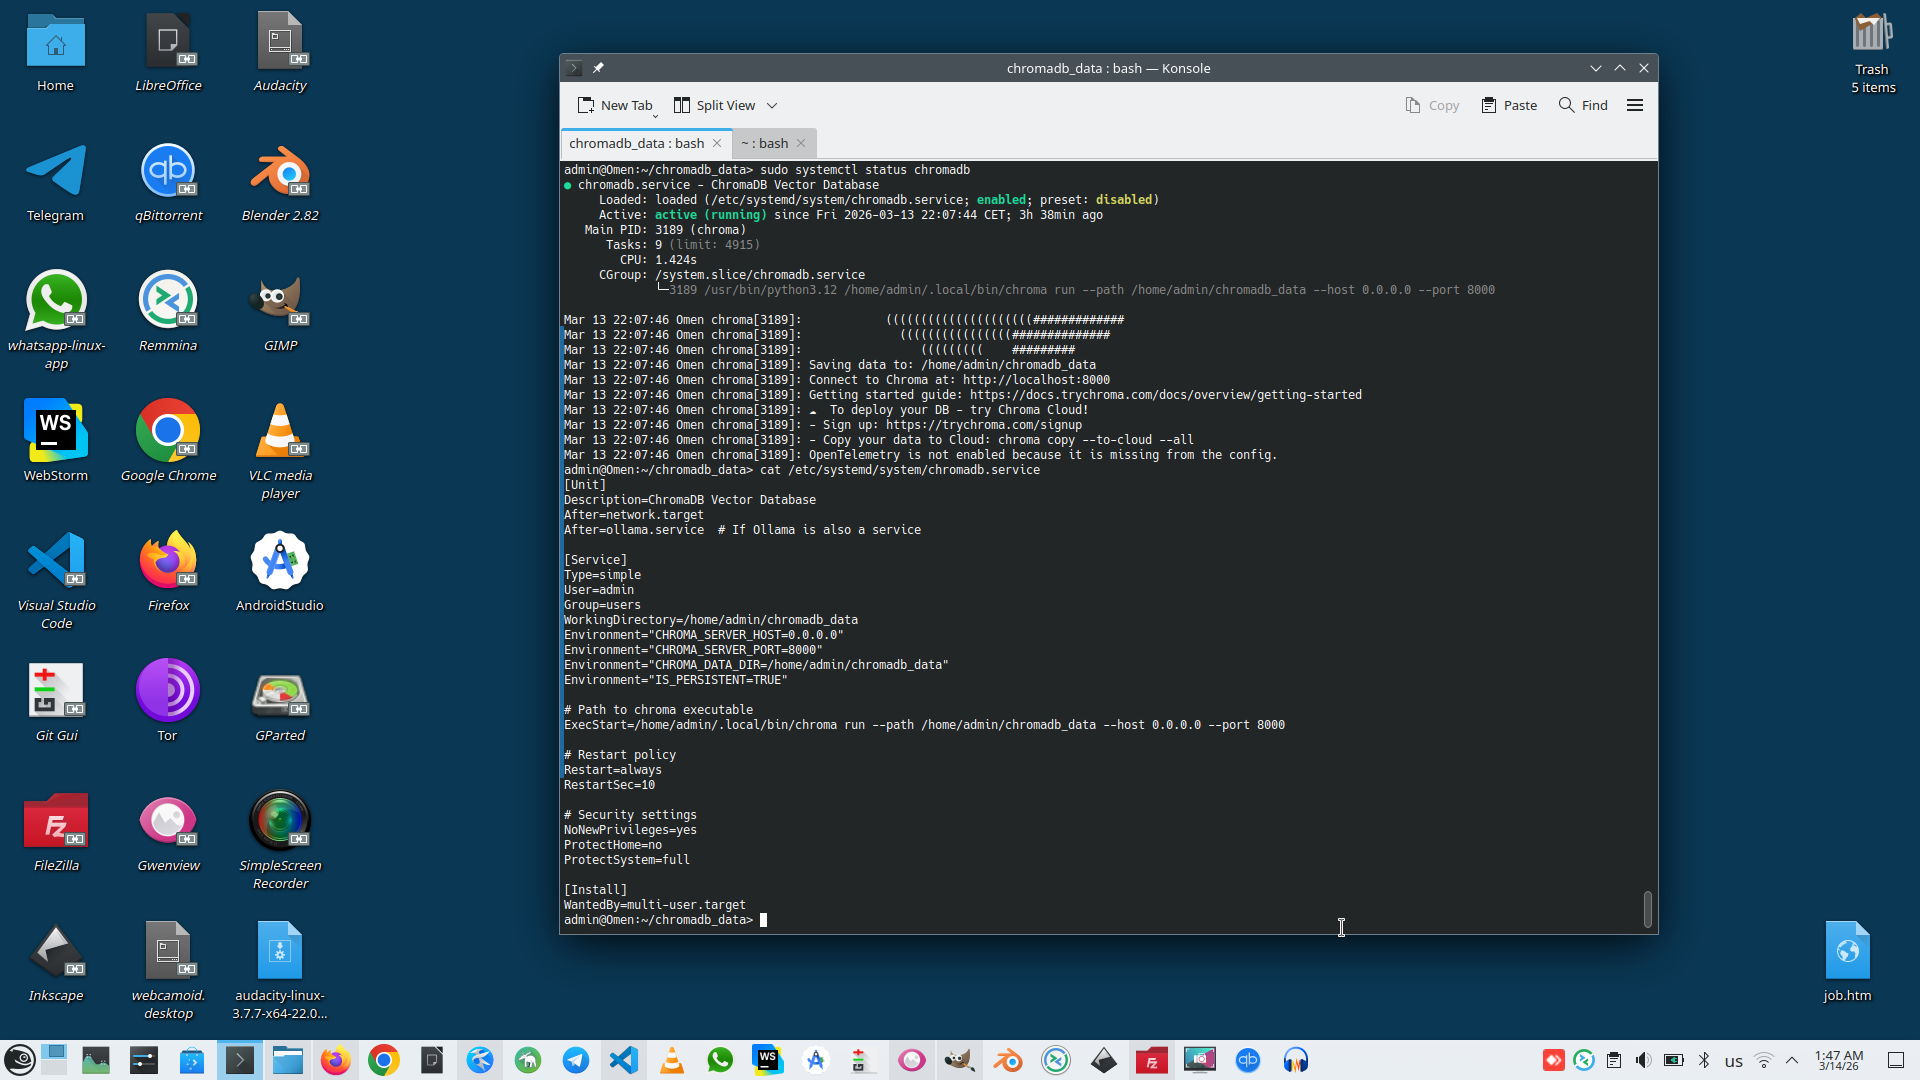Click the clock showing 1:47 AM

point(1839,1060)
